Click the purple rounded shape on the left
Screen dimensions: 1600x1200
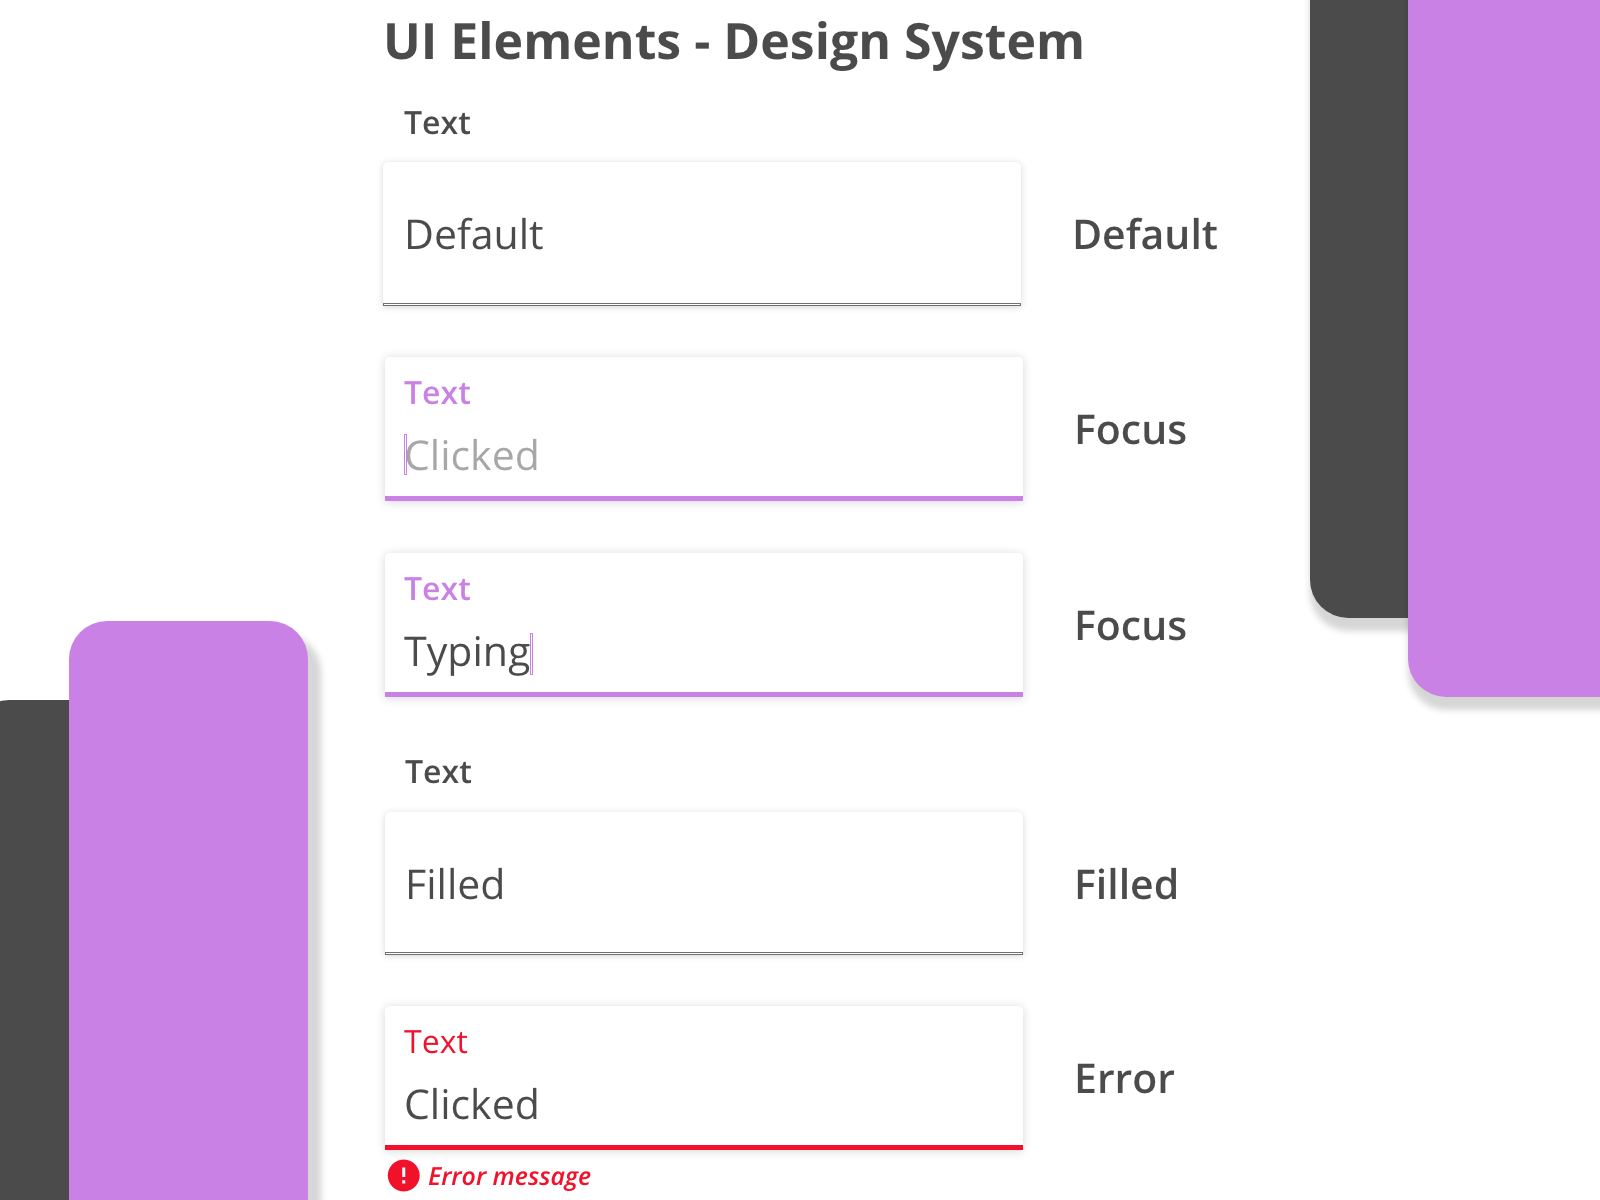coord(188,900)
